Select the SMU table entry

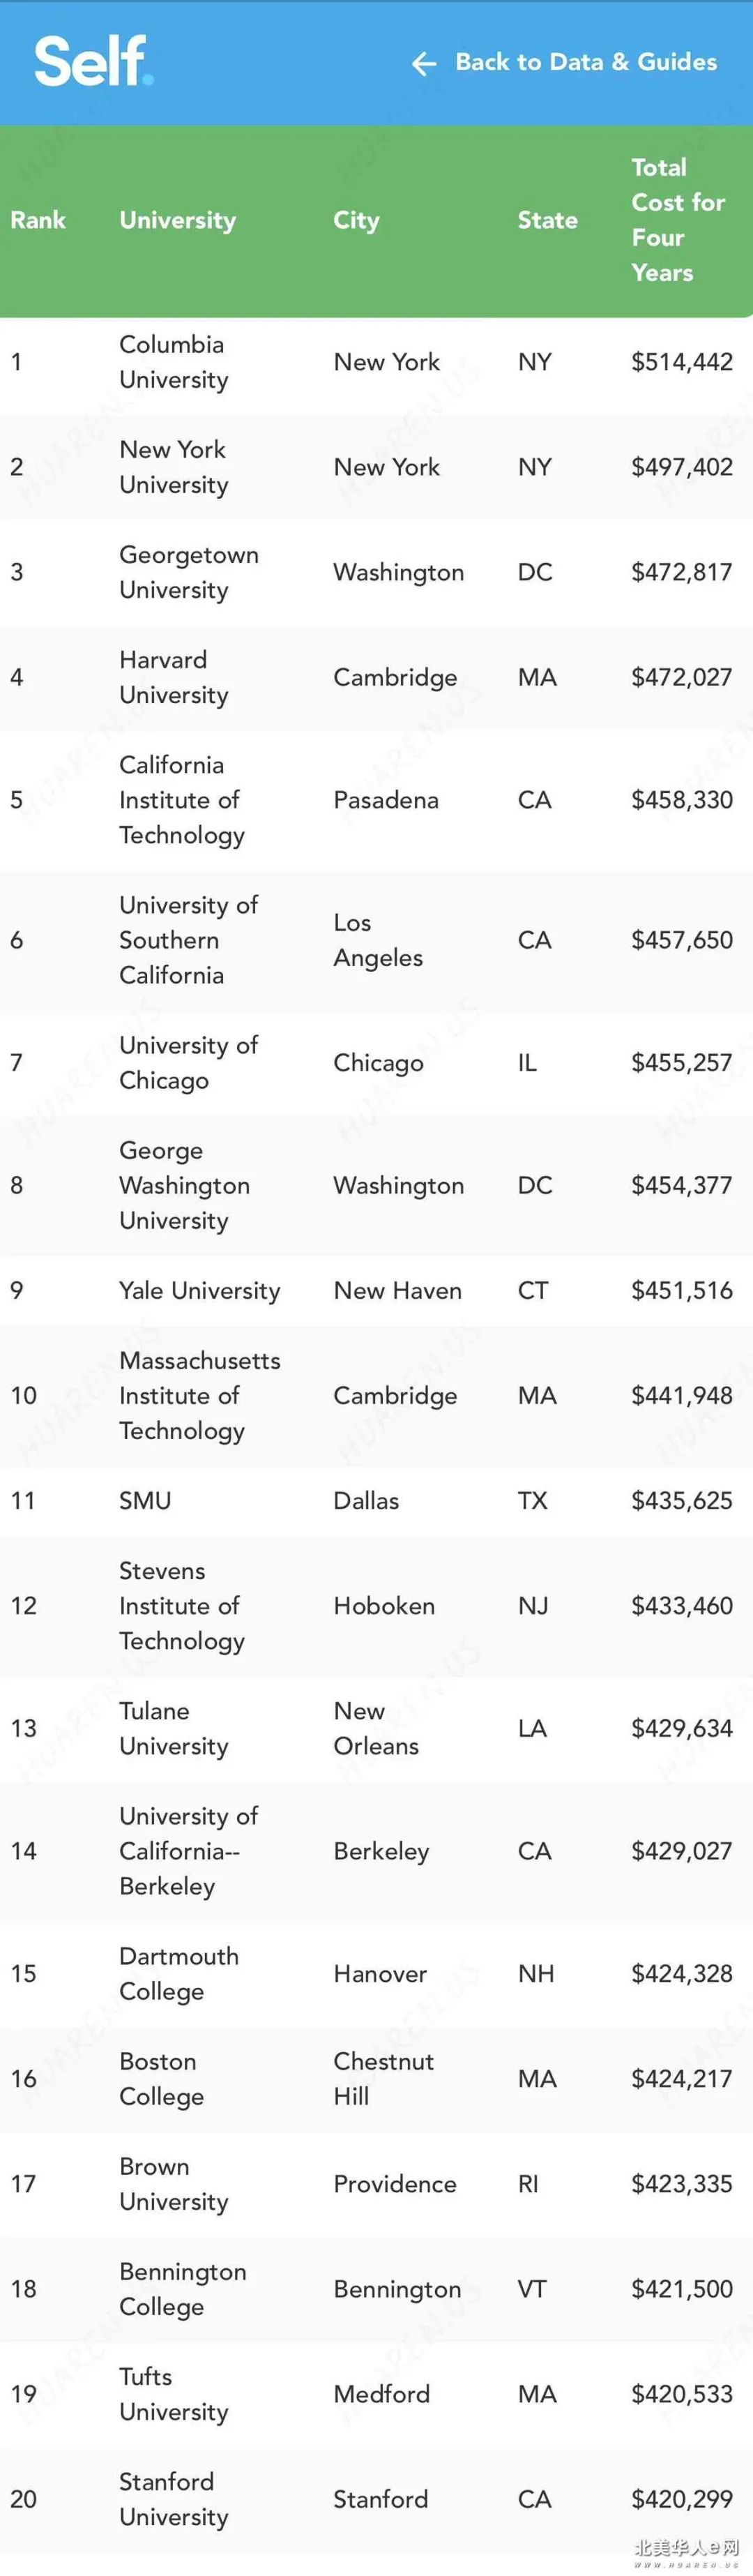[x=145, y=1500]
